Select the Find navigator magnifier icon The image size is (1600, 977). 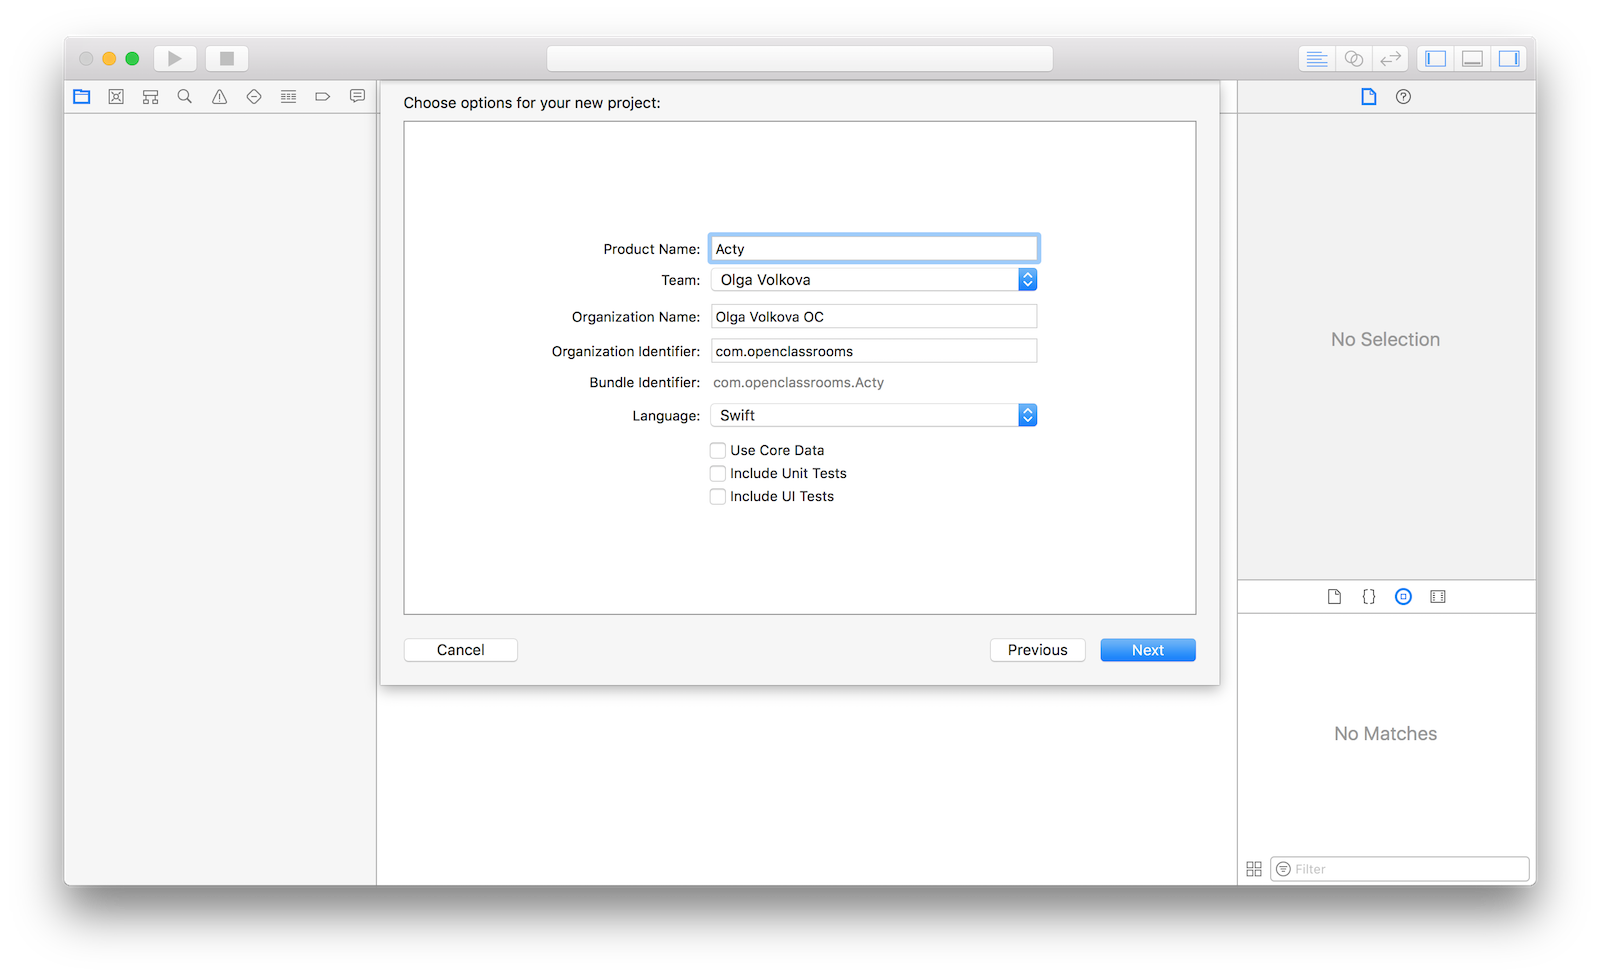point(185,97)
